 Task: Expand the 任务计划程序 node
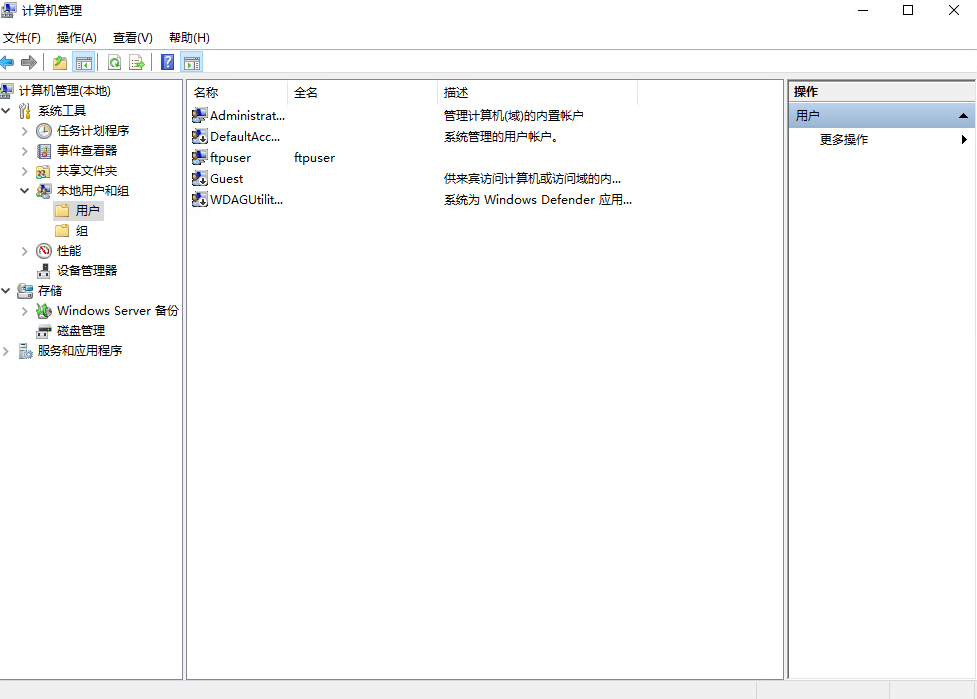[x=24, y=131]
